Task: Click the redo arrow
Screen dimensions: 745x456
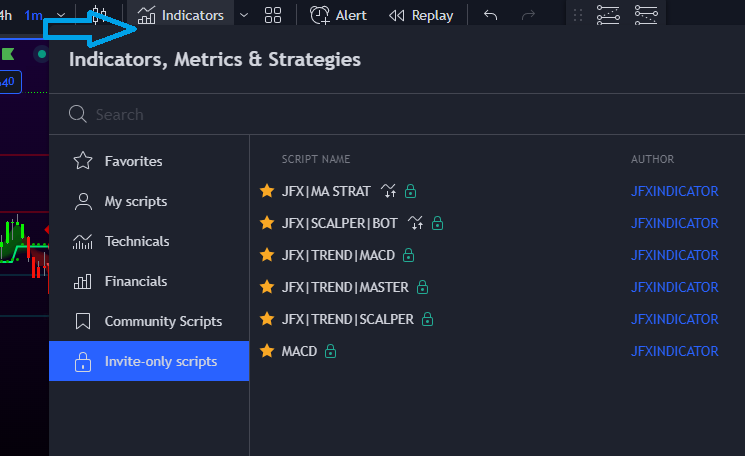Action: 529,15
